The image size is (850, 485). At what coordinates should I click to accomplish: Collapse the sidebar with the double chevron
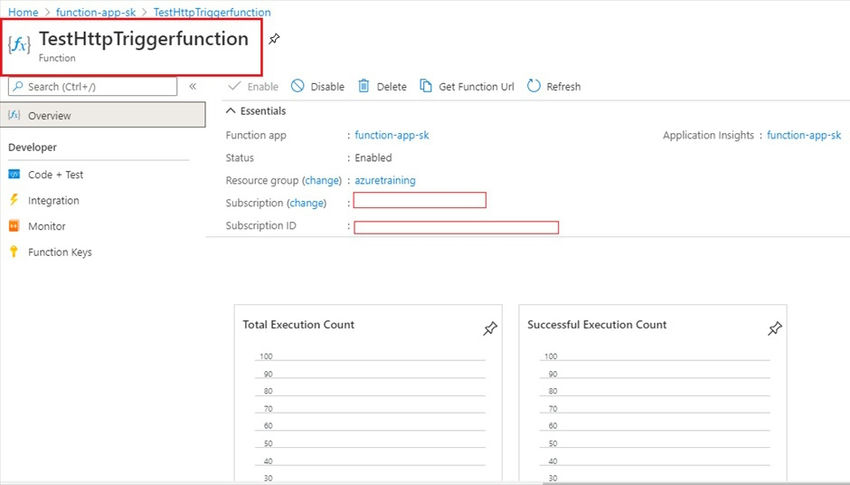click(x=192, y=86)
